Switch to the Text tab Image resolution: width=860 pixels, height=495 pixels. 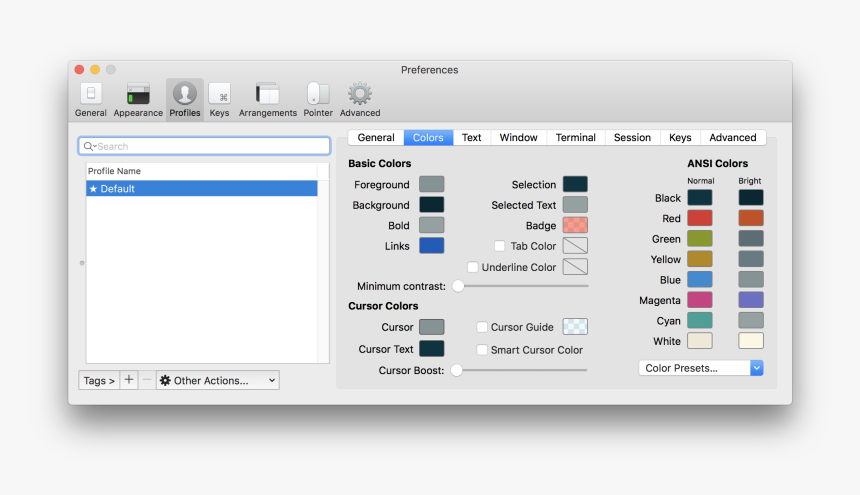pos(472,138)
